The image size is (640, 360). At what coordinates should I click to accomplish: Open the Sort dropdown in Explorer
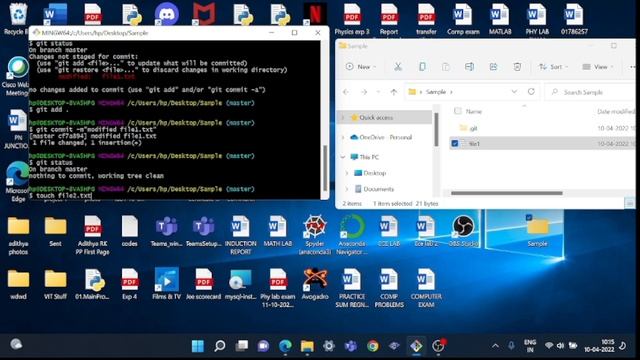click(x=554, y=67)
